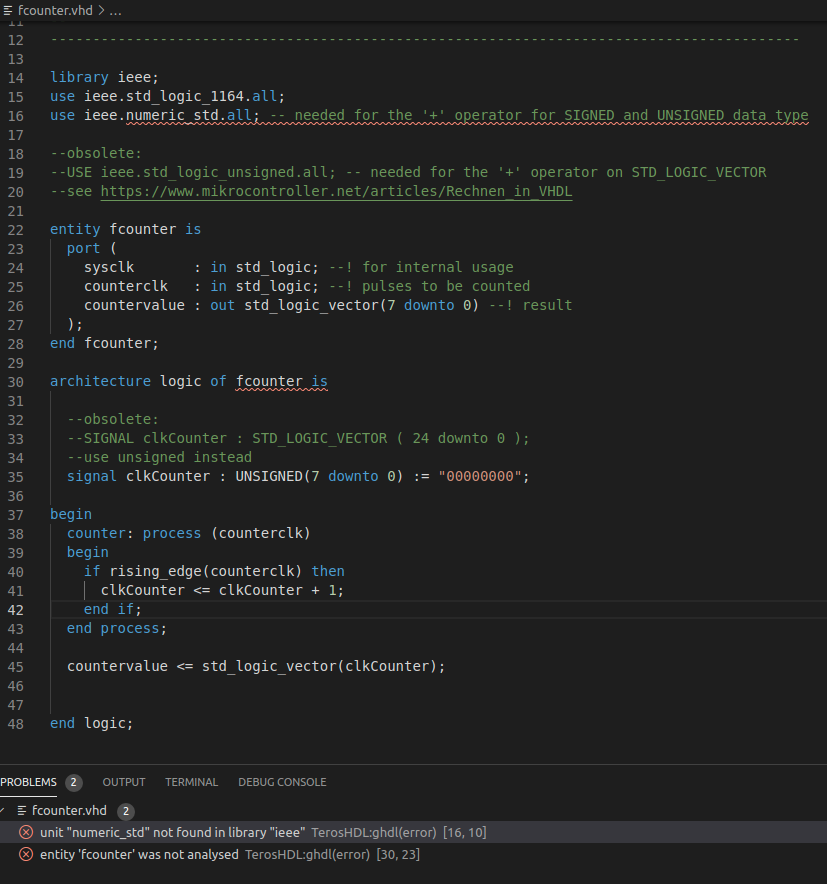Screen dimensions: 827x884
Task: Follow the mikrocontroller.net Rechnen_in_VHDL link
Action: [336, 191]
